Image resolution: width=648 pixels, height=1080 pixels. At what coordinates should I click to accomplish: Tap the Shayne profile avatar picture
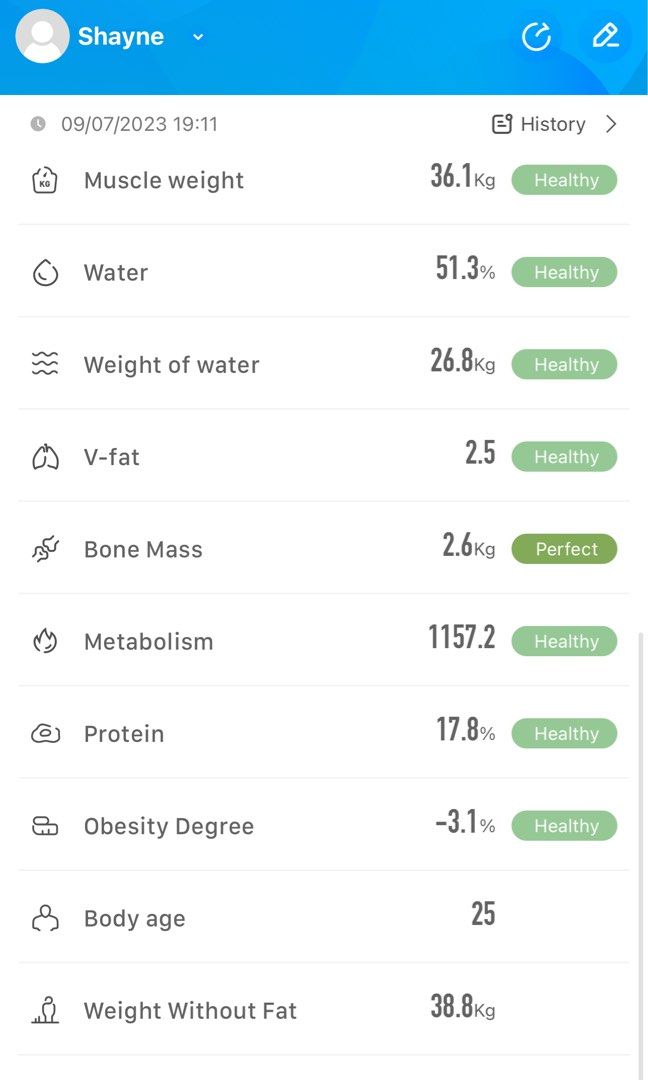coord(42,36)
